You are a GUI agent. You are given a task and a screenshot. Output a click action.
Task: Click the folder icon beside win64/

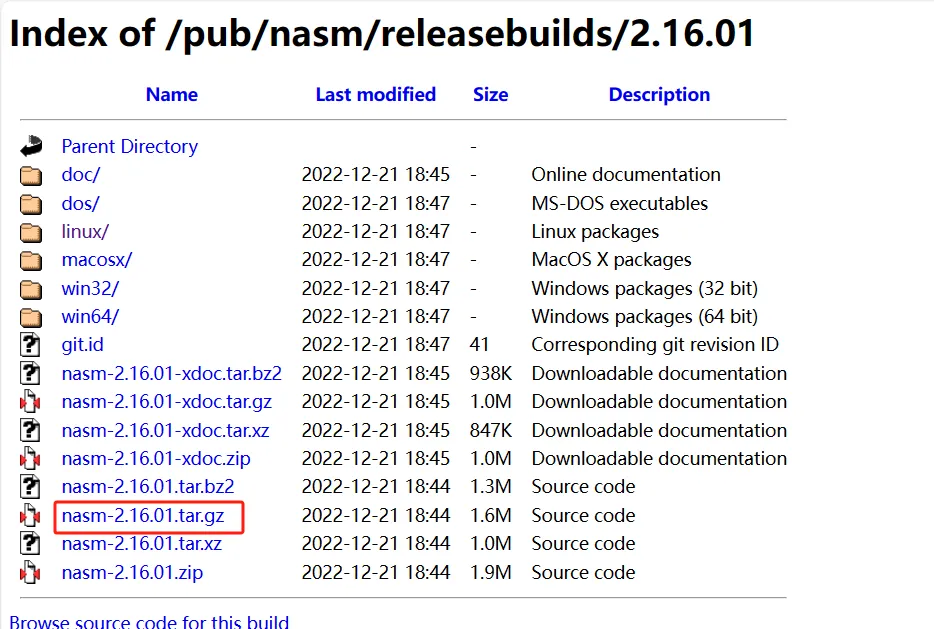31,317
